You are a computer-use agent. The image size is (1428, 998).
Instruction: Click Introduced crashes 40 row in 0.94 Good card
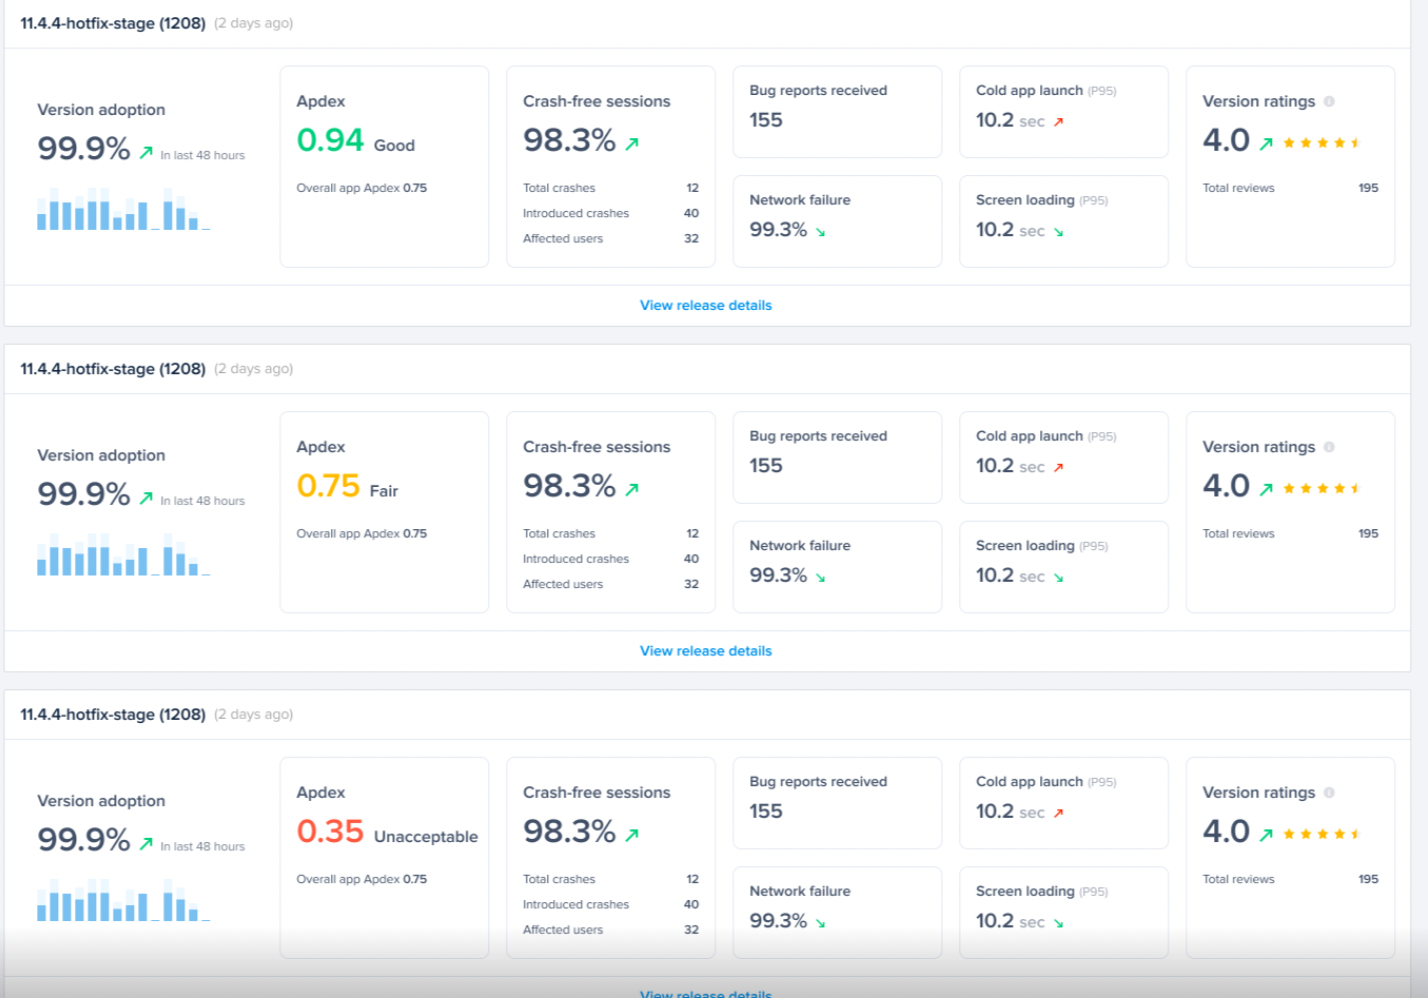[611, 213]
